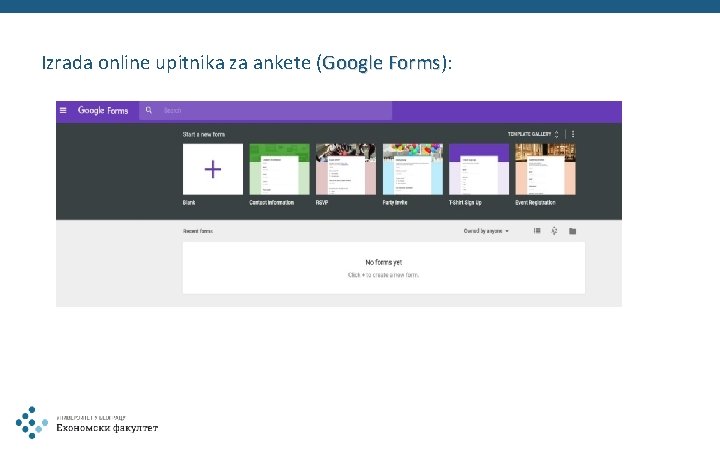Image resolution: width=720 pixels, height=450 pixels.
Task: Click the Економски факултет logo text
Action: pyautogui.click(x=107, y=428)
